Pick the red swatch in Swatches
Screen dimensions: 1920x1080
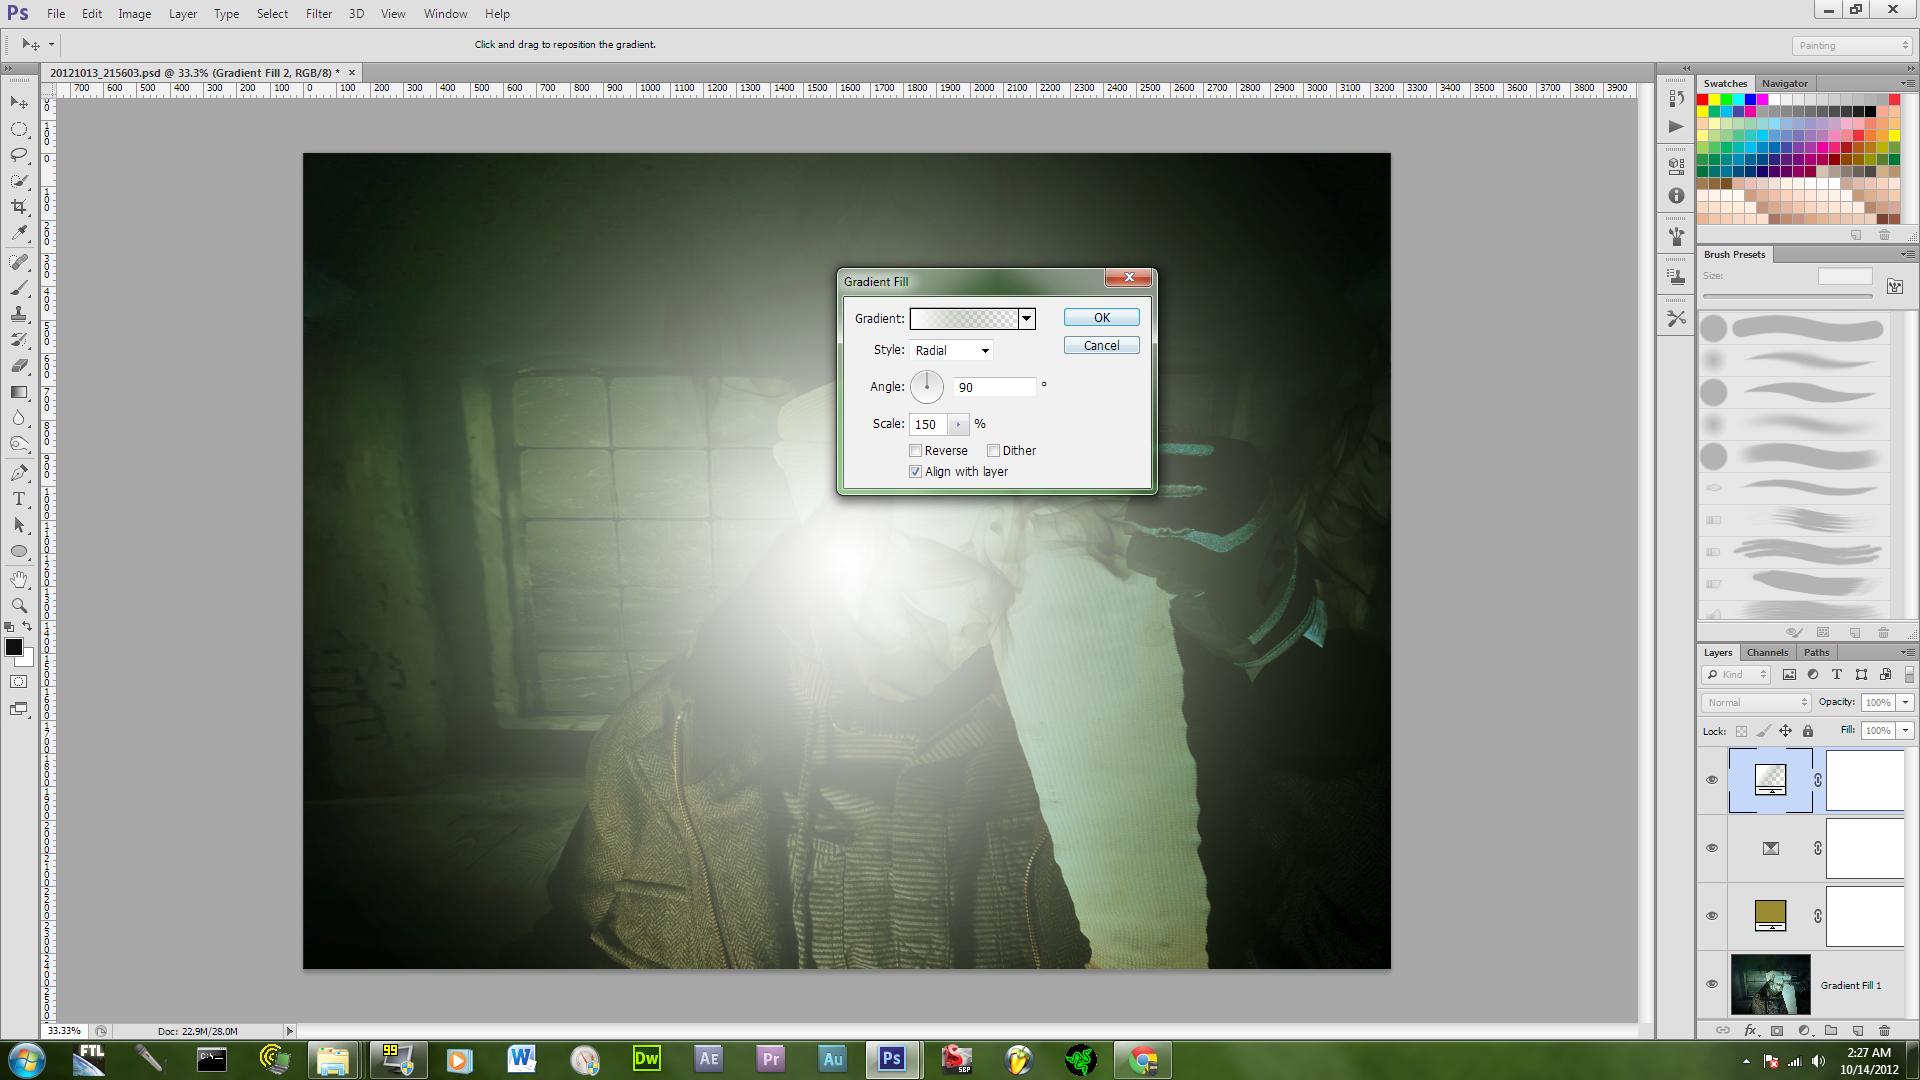point(1702,100)
